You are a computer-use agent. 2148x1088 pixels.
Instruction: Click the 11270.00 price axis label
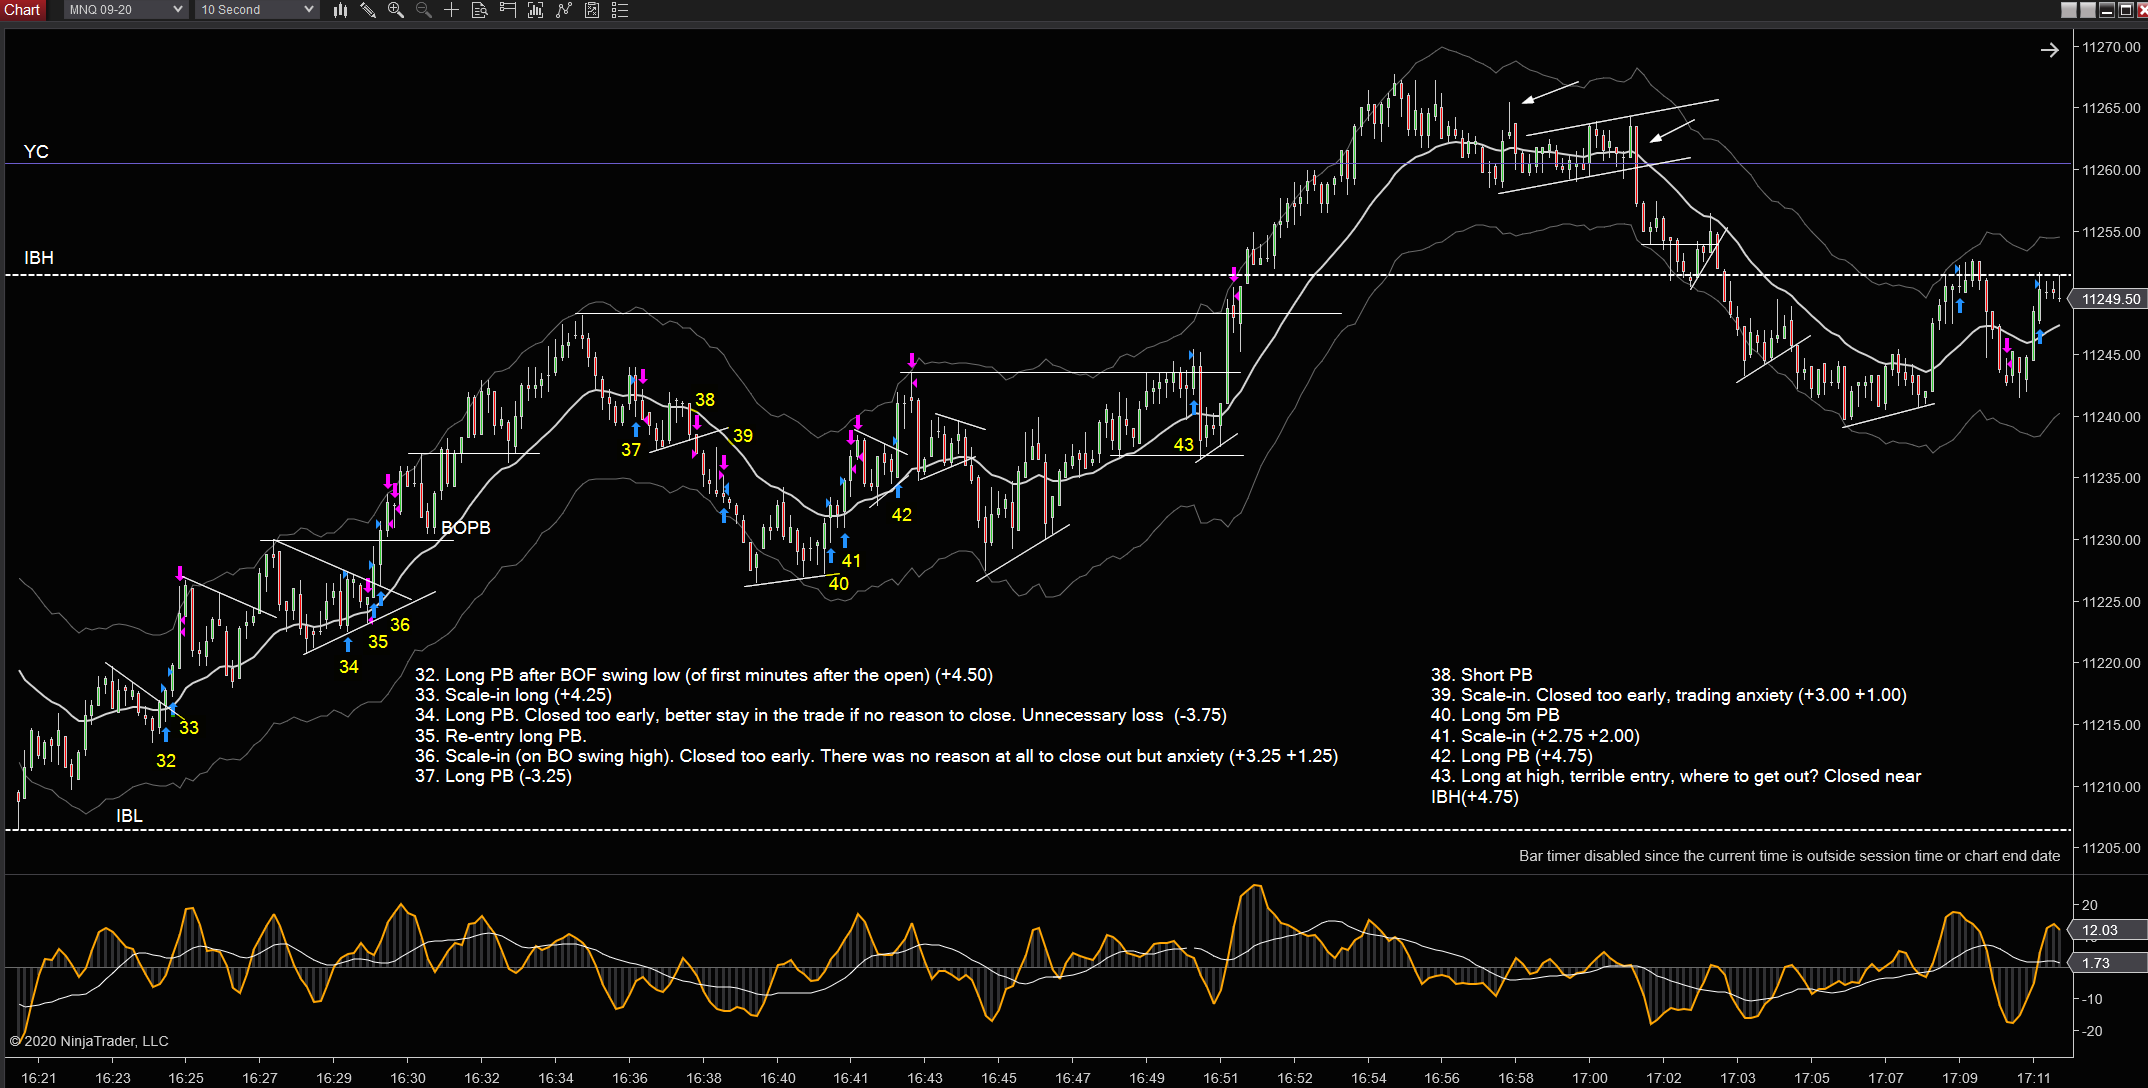2111,47
